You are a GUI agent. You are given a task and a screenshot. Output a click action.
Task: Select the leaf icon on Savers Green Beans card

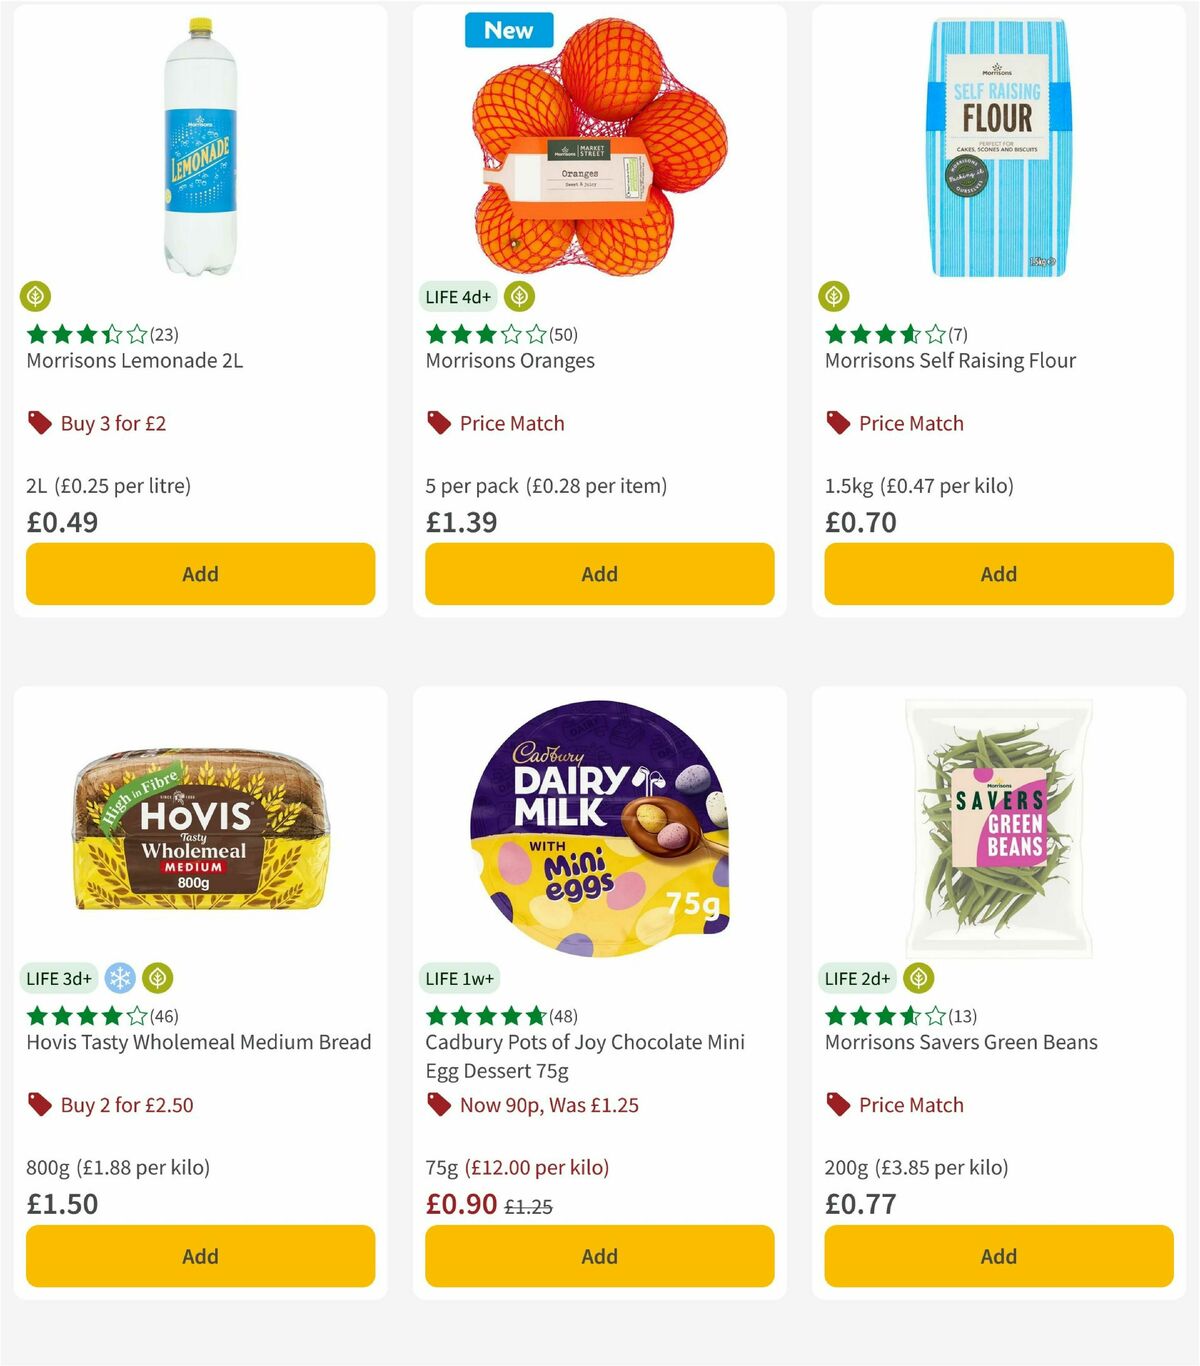[919, 978]
